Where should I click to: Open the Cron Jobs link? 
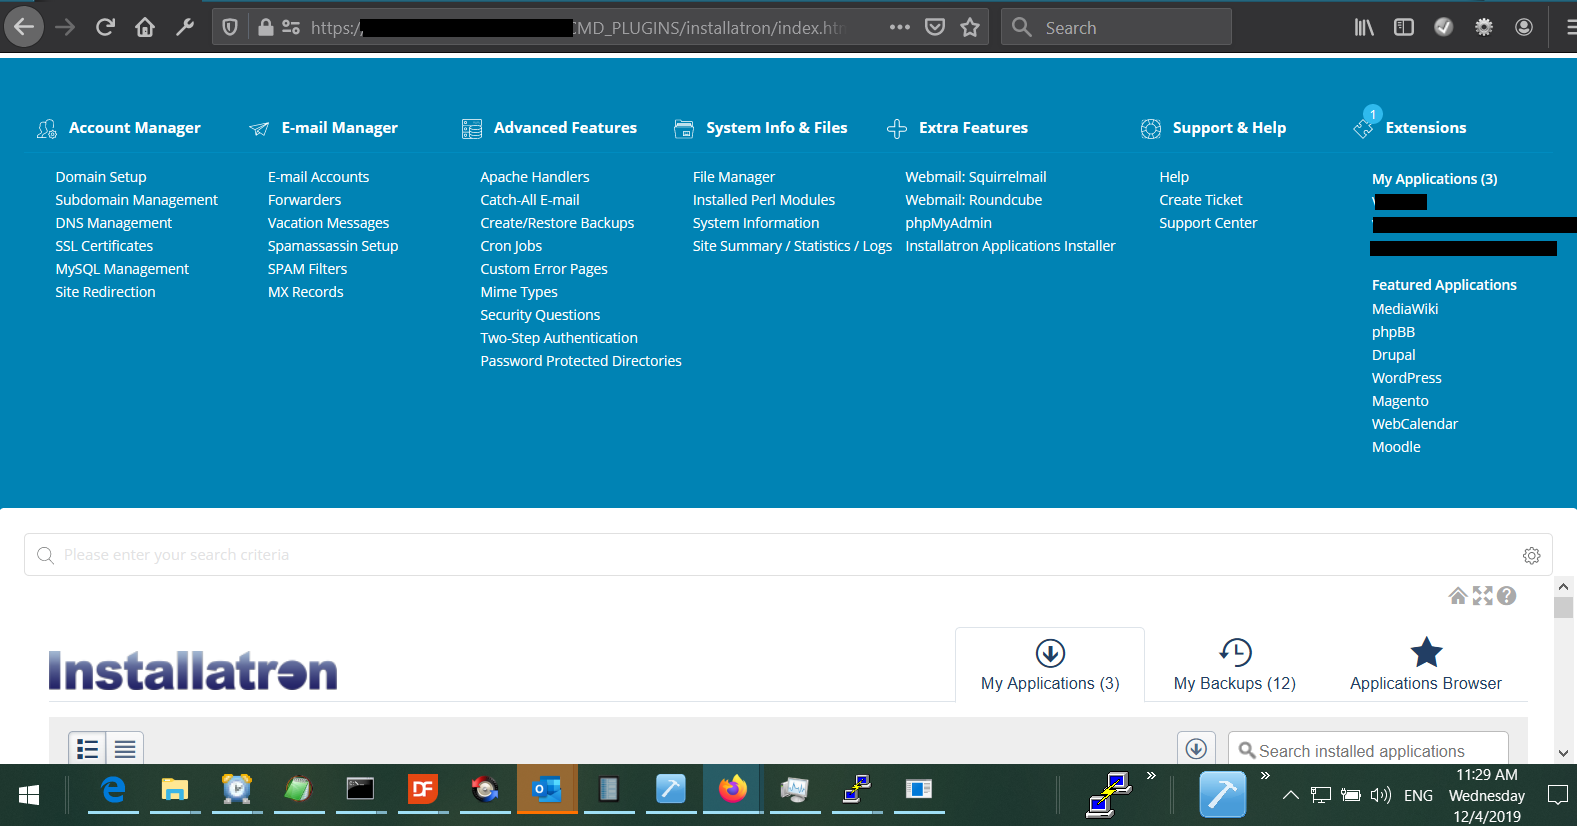(x=511, y=245)
